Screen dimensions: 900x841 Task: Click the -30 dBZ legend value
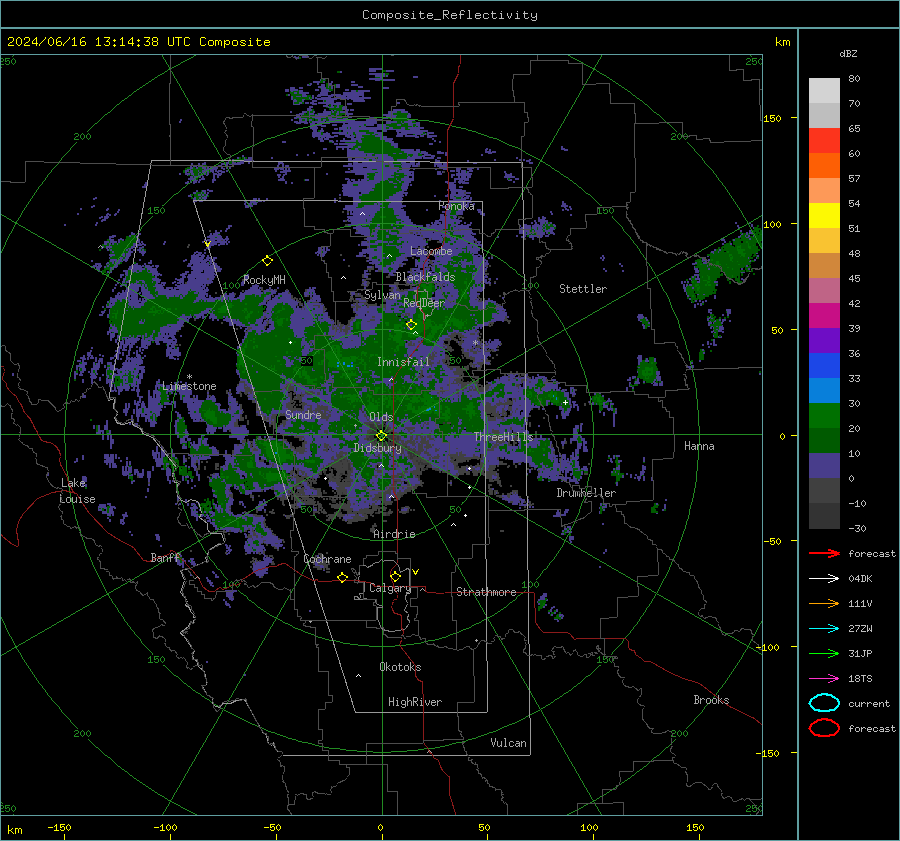(x=857, y=528)
